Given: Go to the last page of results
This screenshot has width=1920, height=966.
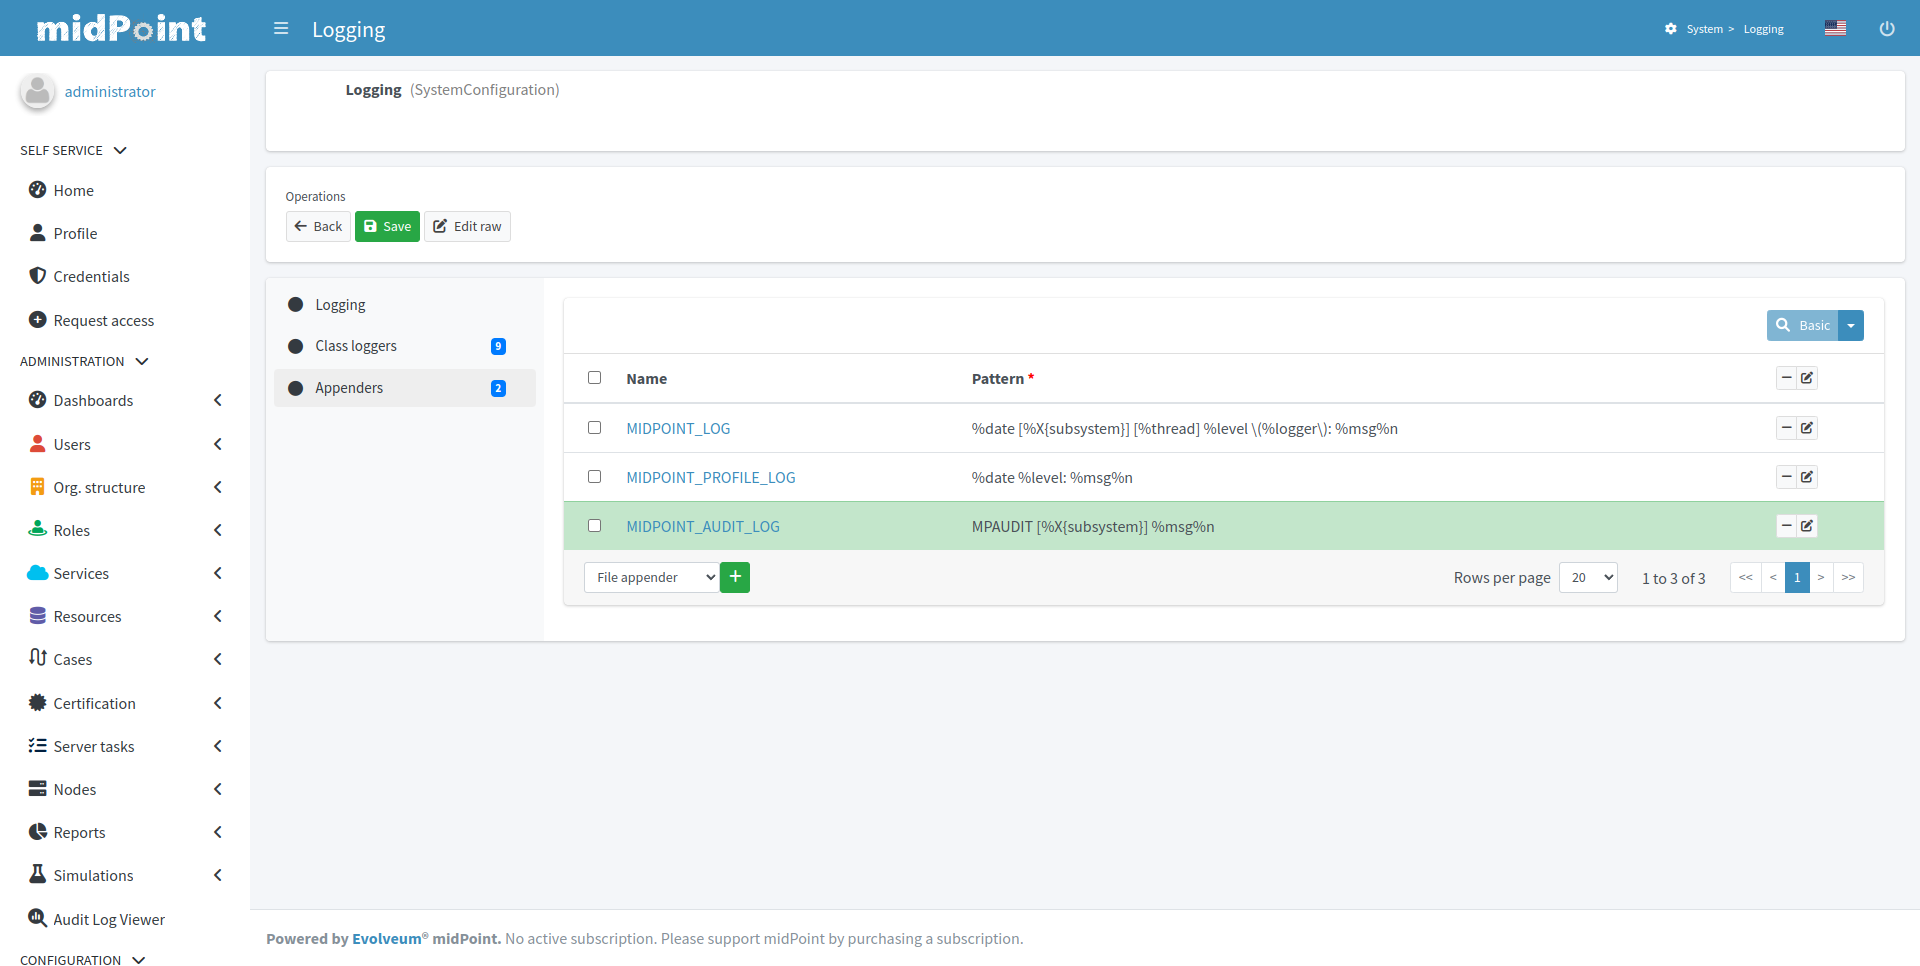Looking at the screenshot, I should point(1848,577).
